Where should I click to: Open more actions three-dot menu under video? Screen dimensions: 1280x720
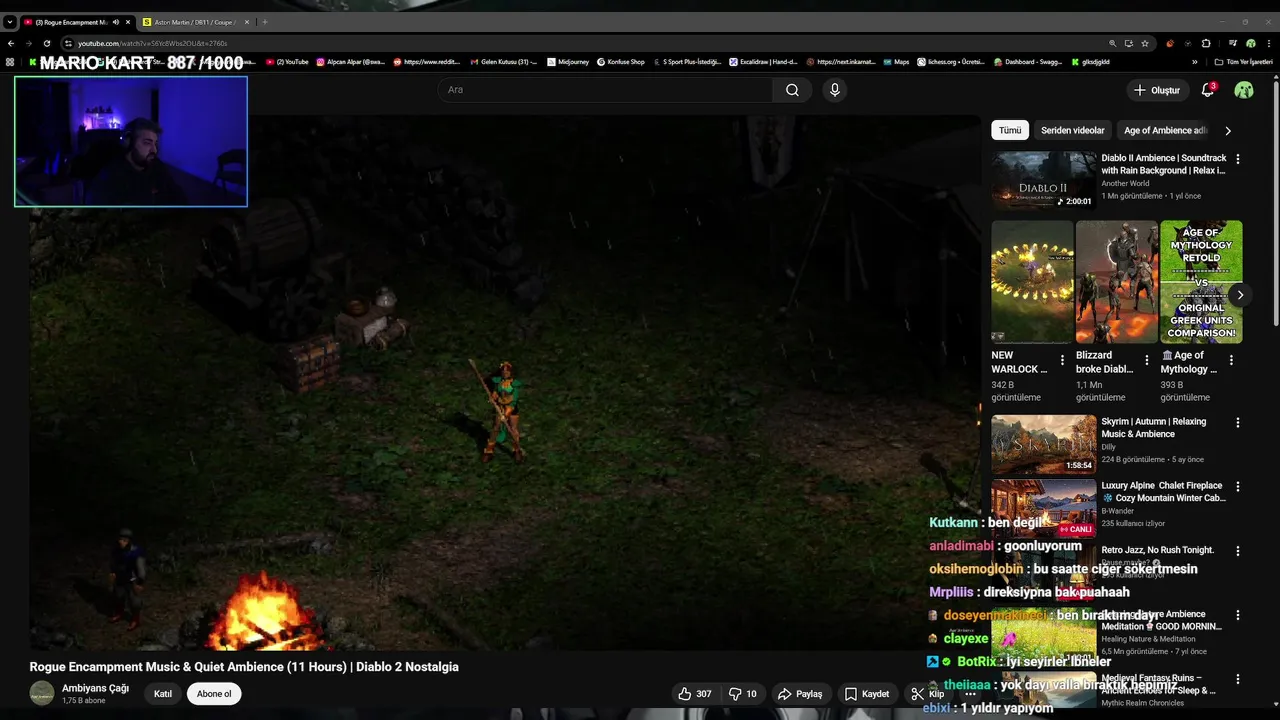pyautogui.click(x=970, y=694)
